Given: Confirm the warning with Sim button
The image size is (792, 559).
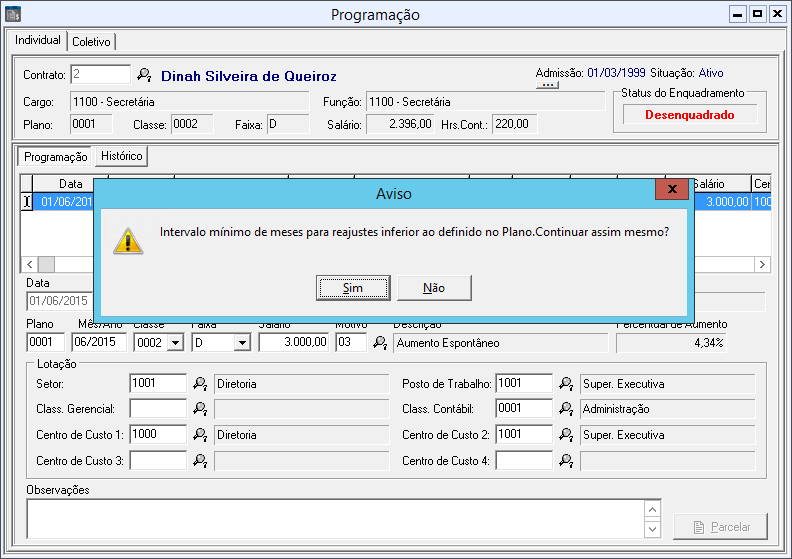Looking at the screenshot, I should click(353, 288).
